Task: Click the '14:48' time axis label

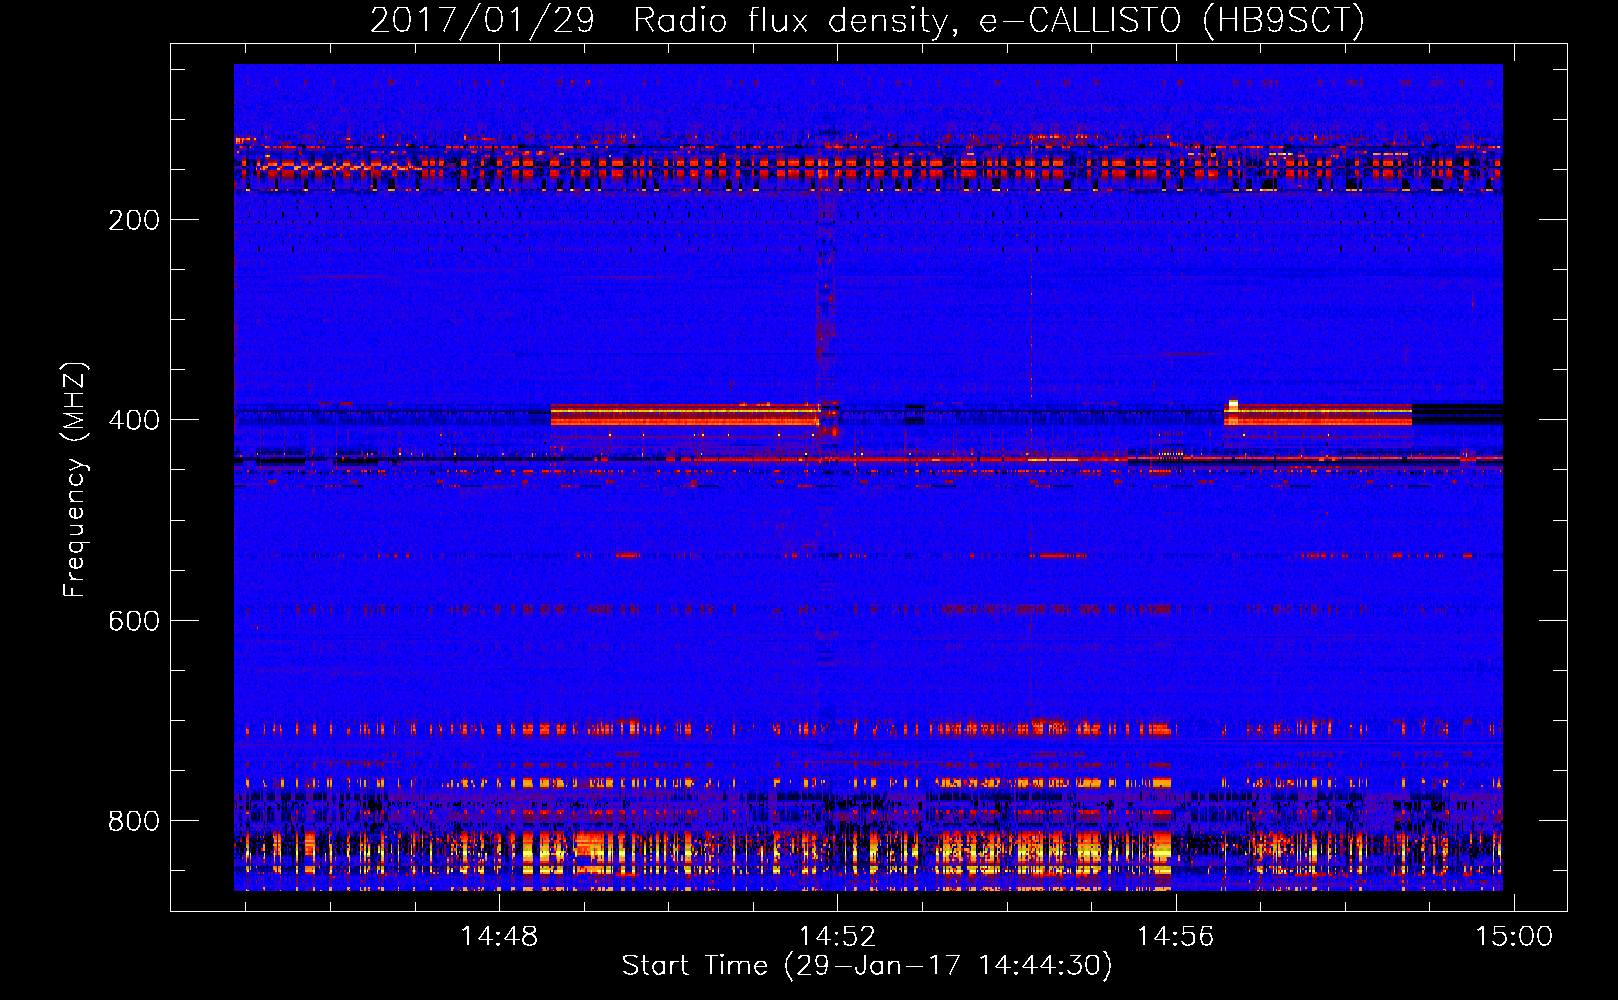Action: (x=499, y=936)
